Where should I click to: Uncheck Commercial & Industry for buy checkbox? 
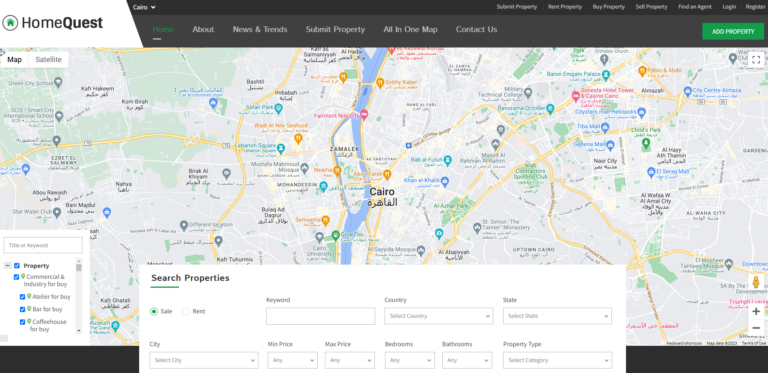(x=16, y=277)
